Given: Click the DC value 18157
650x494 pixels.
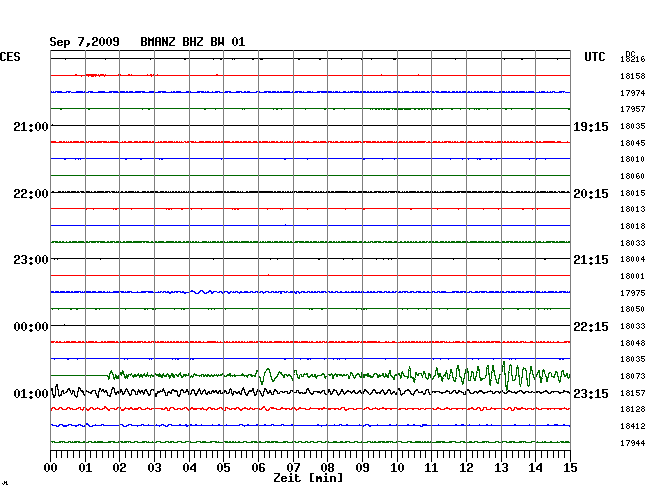Looking at the screenshot, I should (x=633, y=393).
